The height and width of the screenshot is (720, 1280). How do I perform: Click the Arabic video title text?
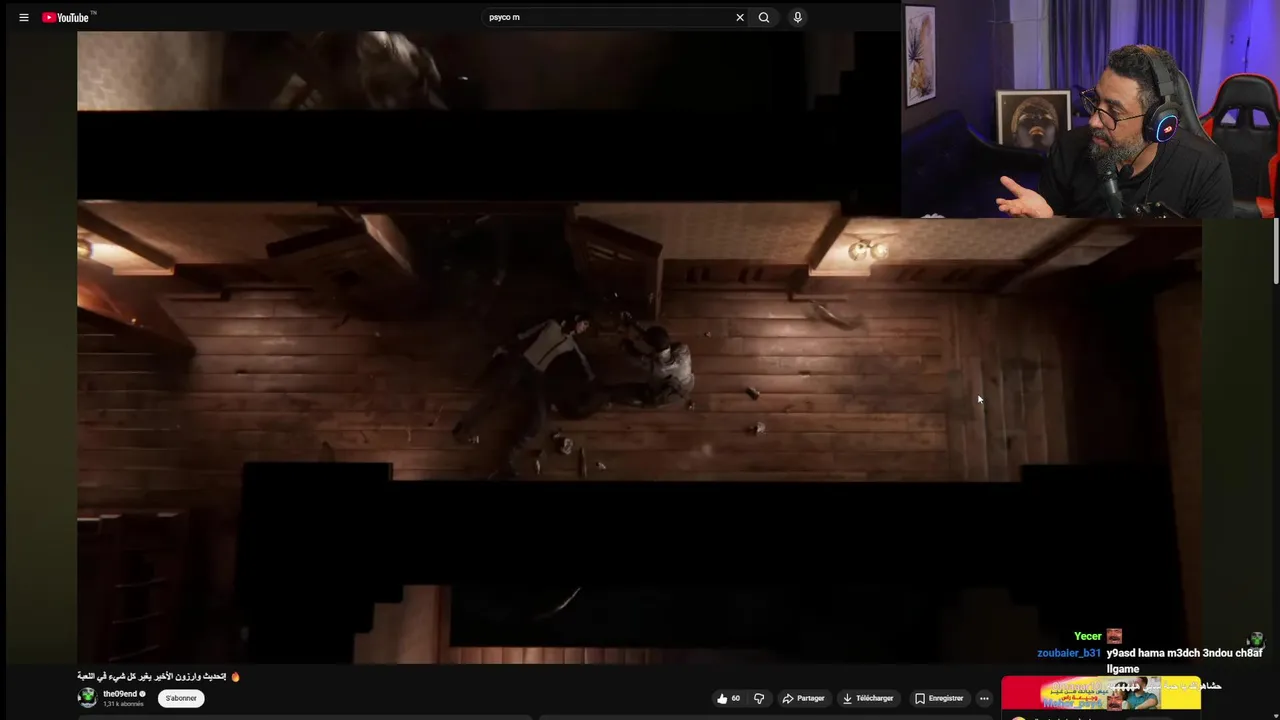click(153, 676)
